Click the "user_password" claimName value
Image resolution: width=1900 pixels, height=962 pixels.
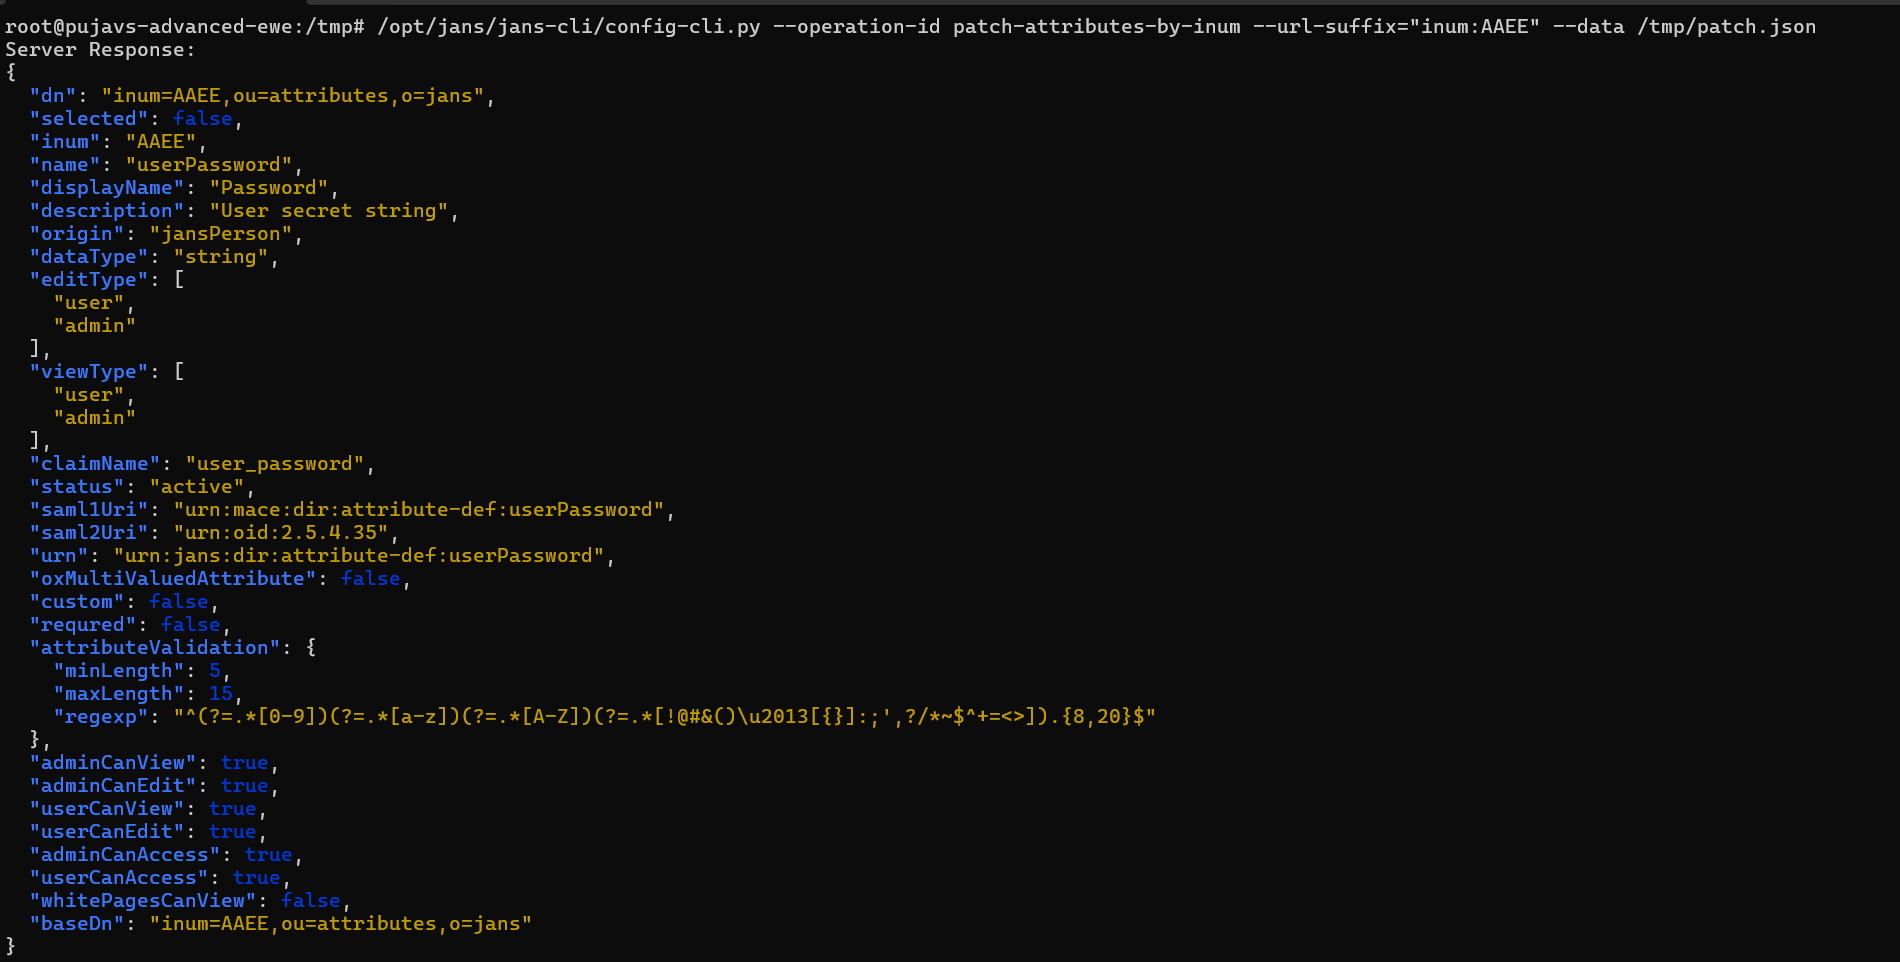274,464
